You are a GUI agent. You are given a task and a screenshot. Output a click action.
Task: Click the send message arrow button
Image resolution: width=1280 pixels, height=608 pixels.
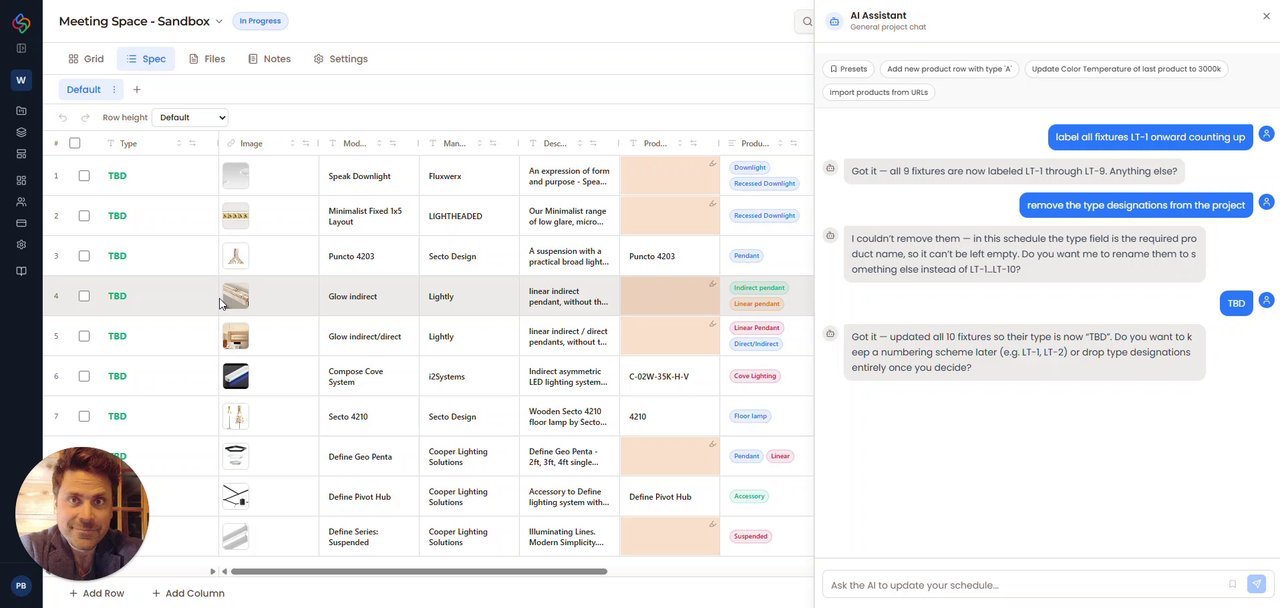coord(1257,584)
